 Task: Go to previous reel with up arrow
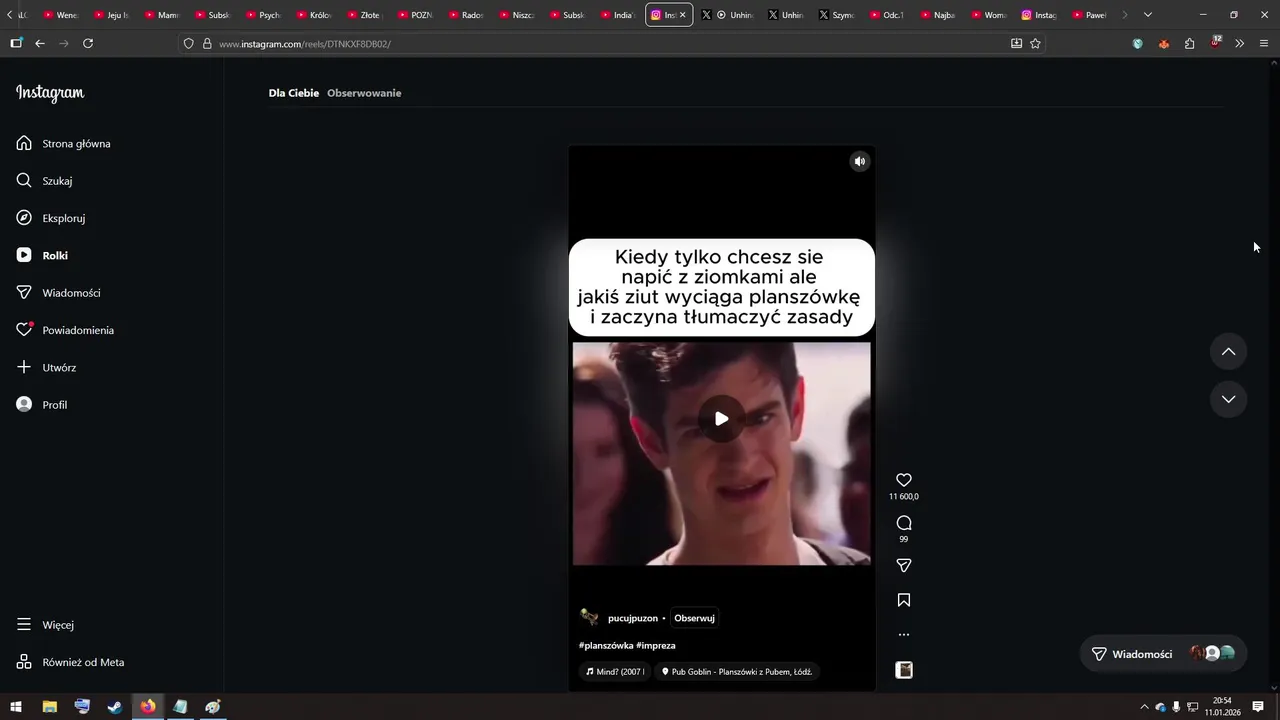[1228, 351]
